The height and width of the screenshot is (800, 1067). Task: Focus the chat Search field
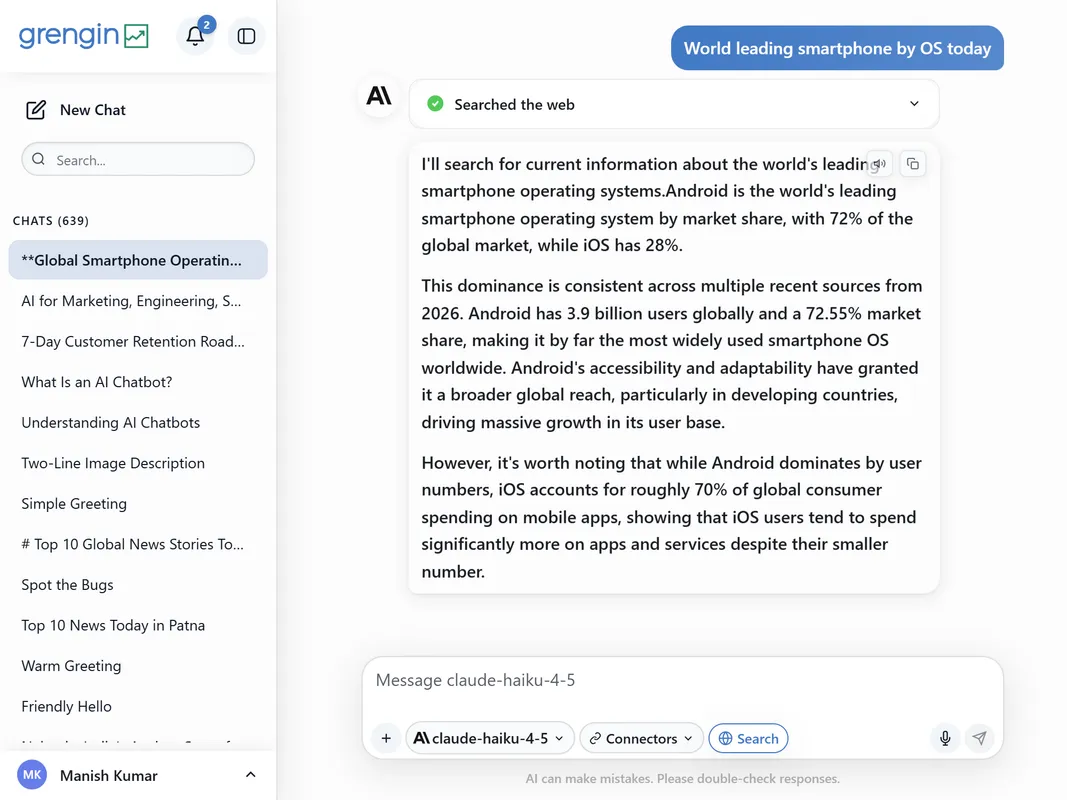pos(138,159)
